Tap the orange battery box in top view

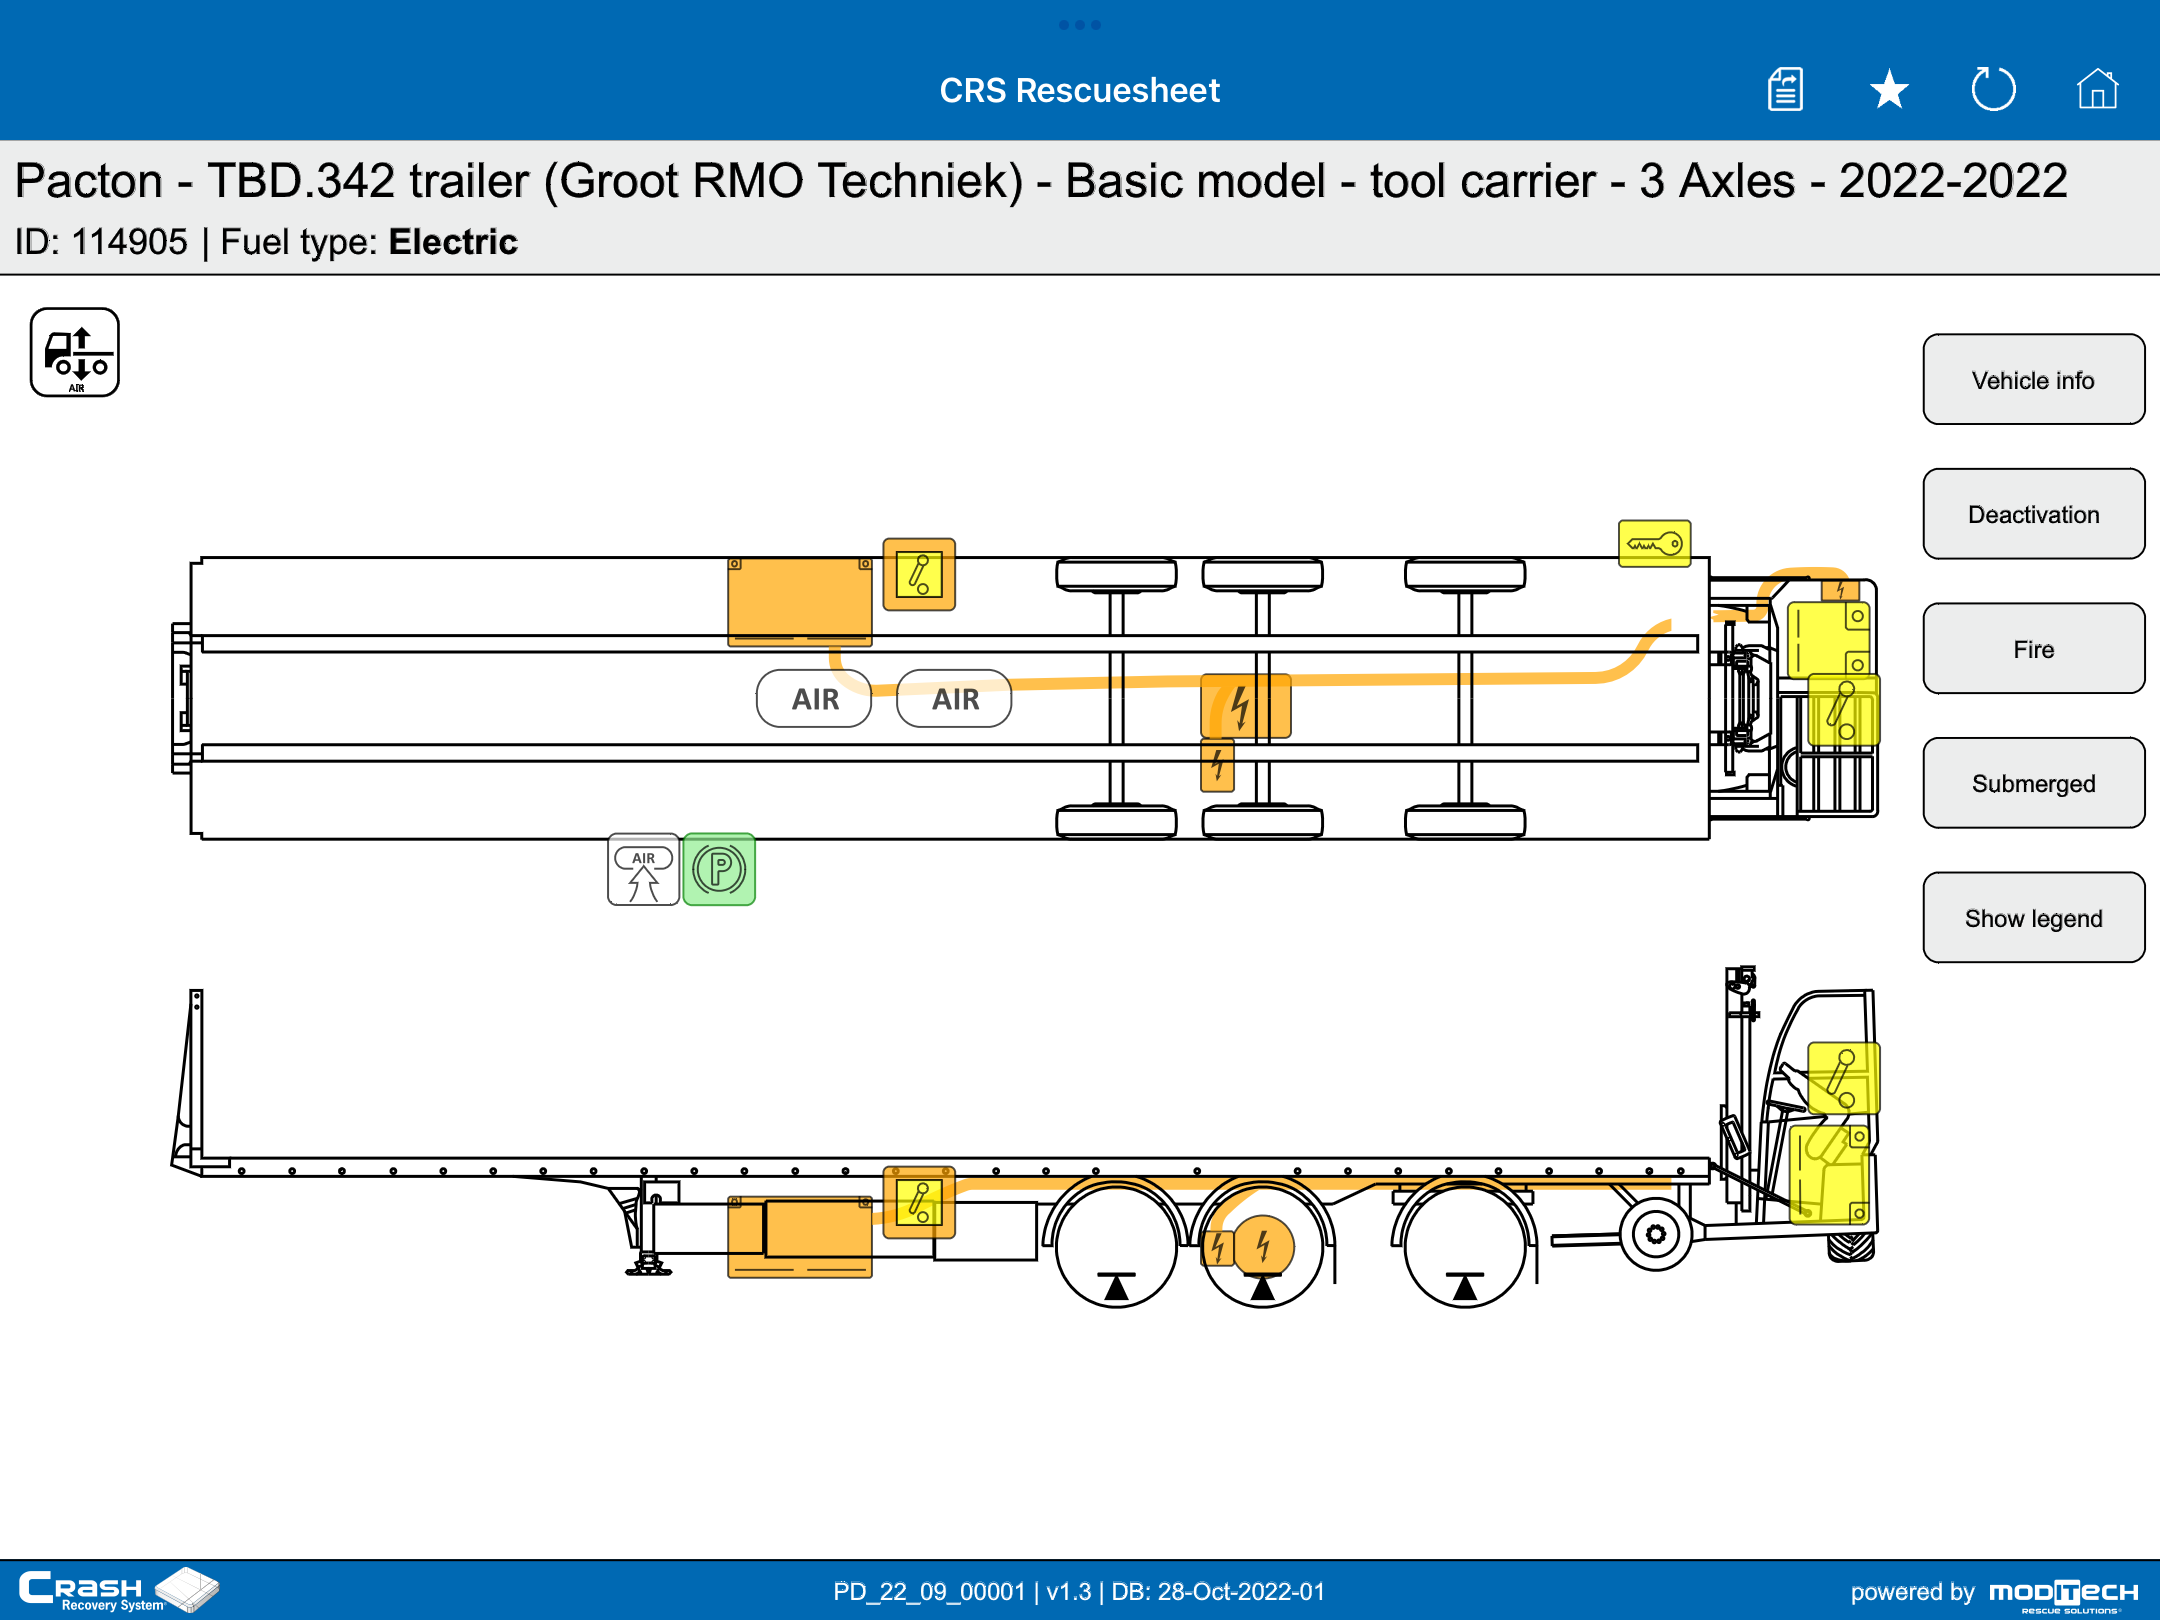click(799, 600)
